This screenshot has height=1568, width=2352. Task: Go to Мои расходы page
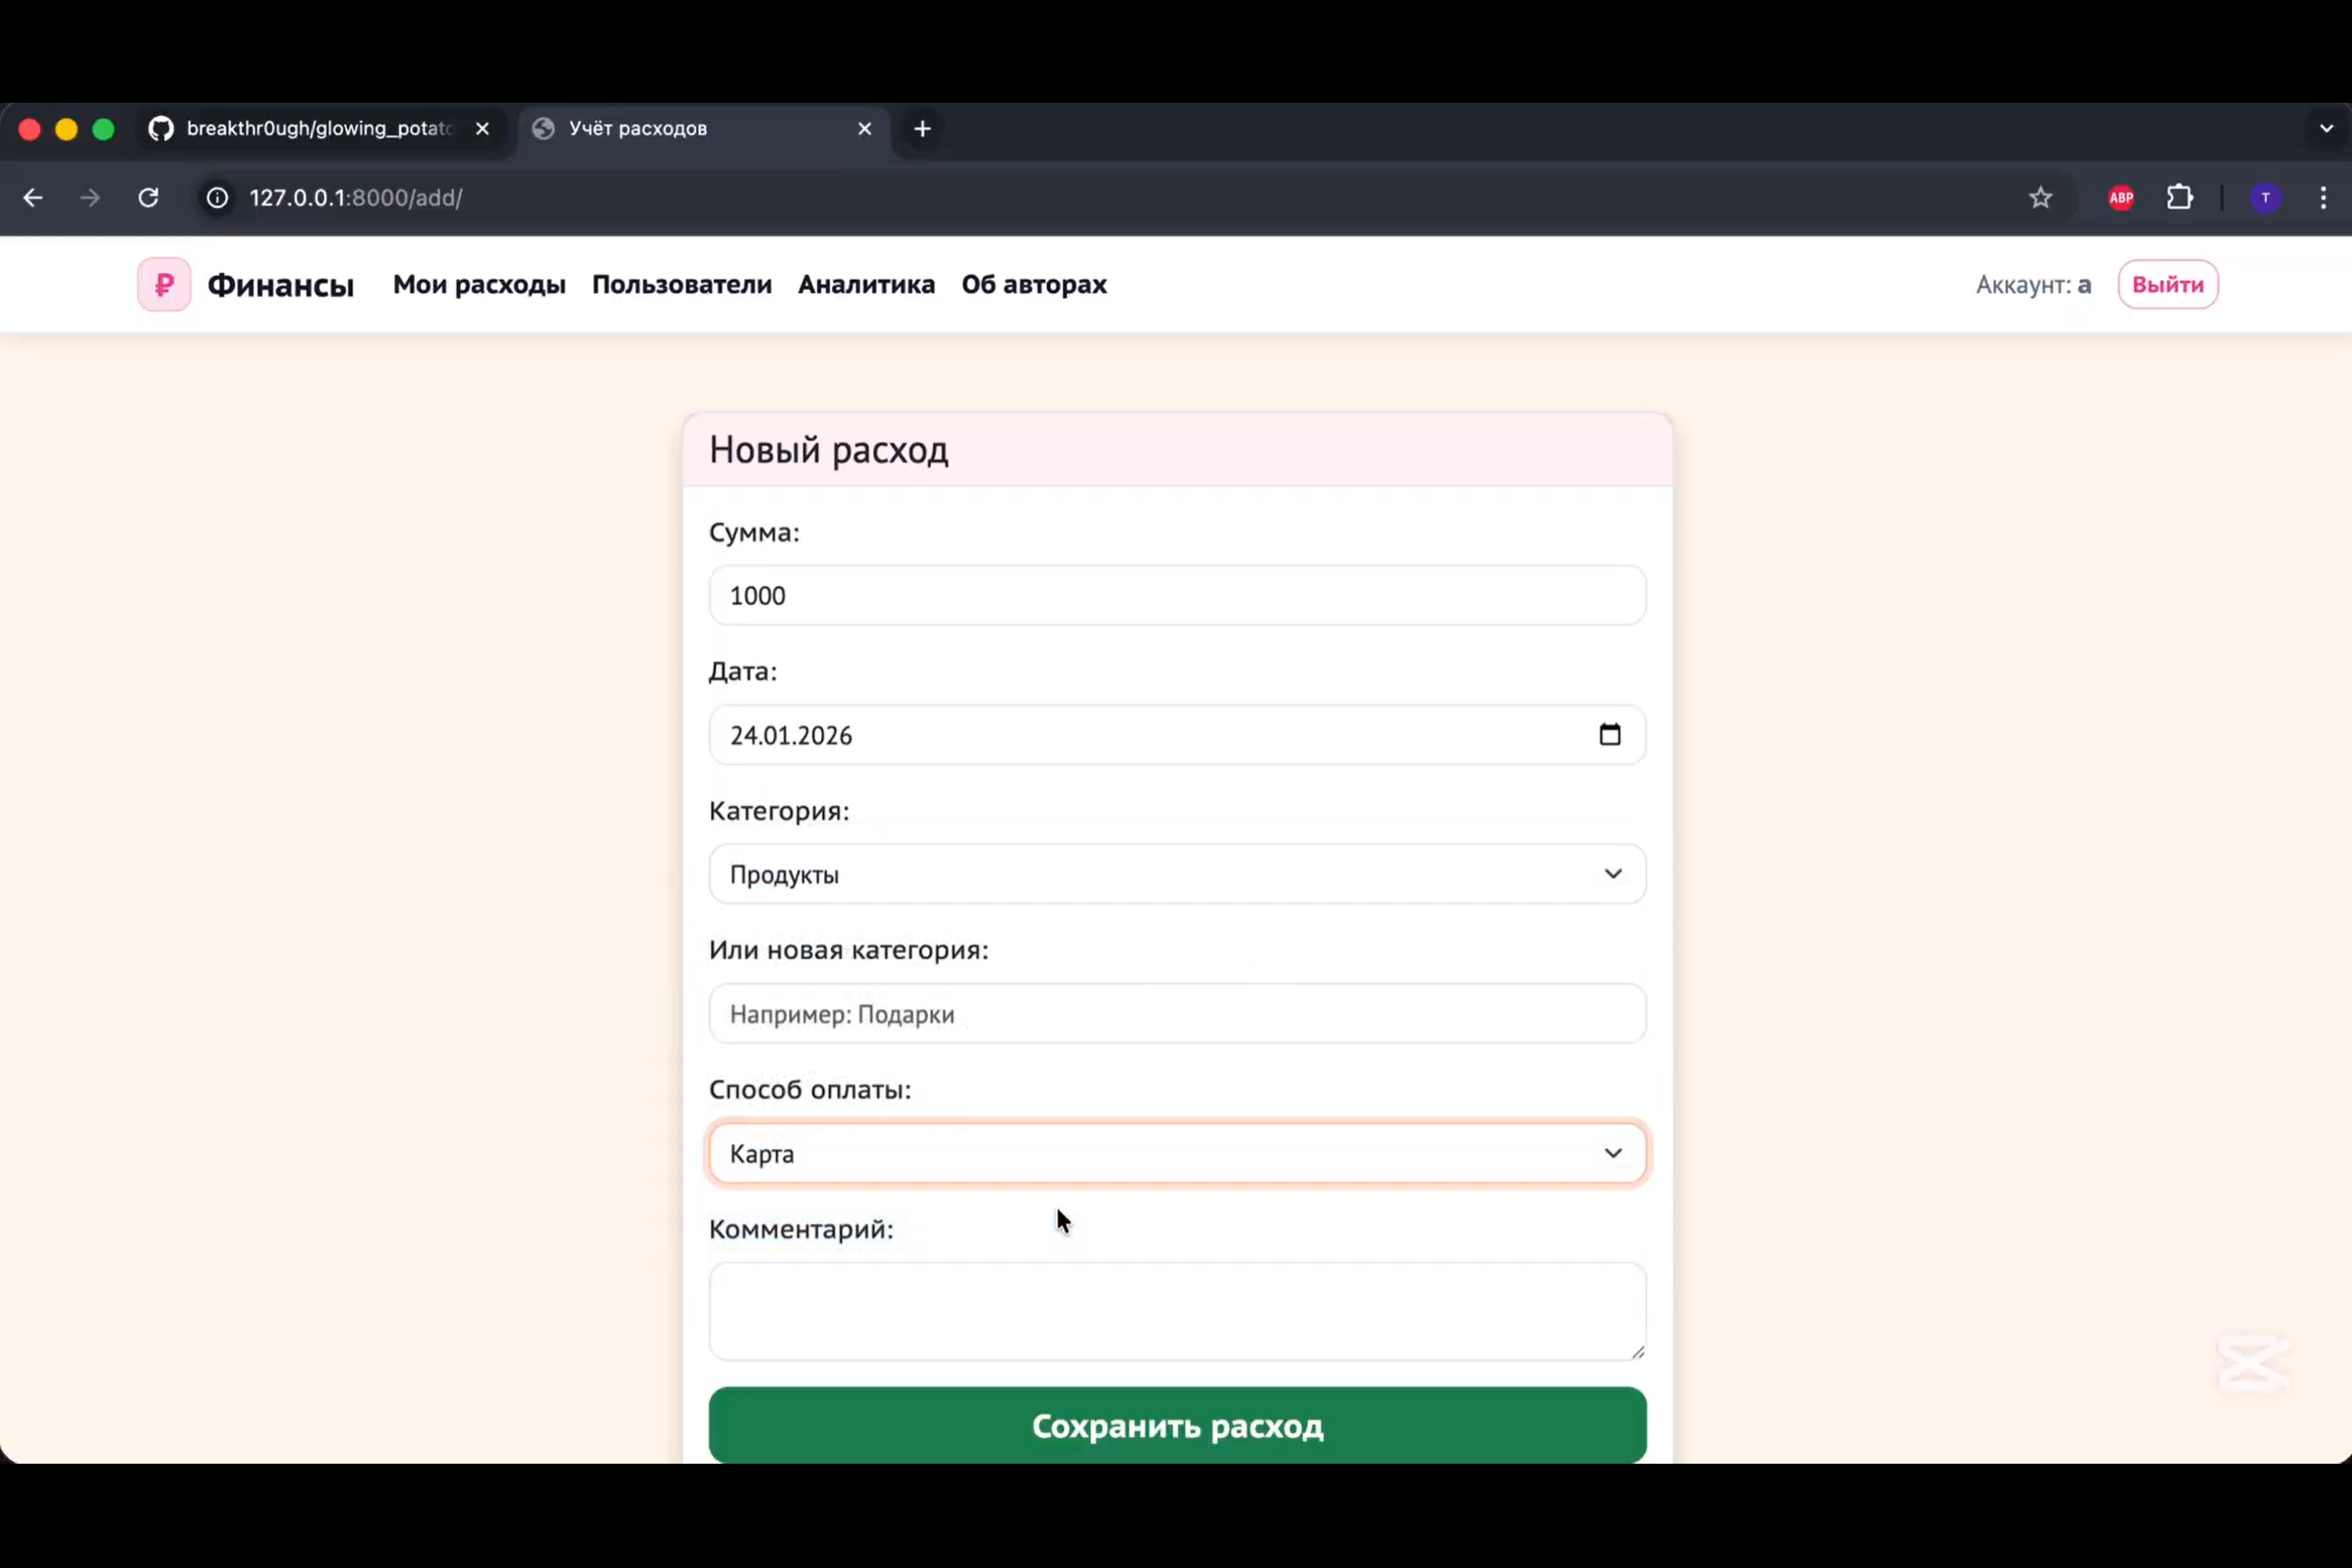[479, 284]
